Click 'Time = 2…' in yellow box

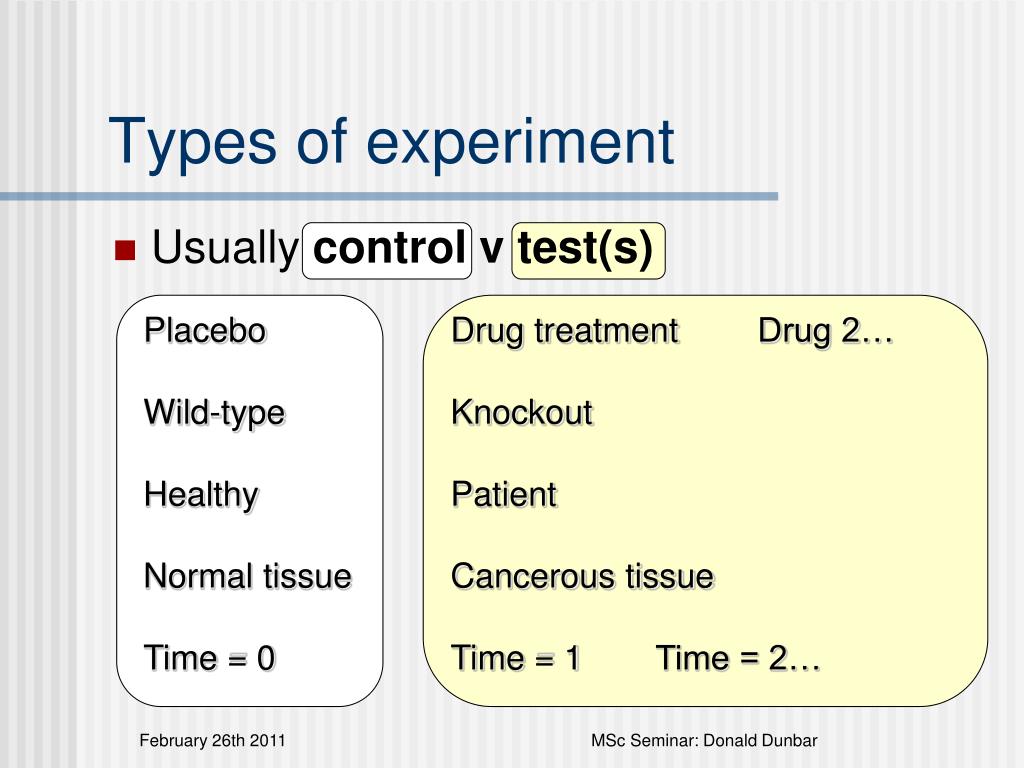[738, 658]
